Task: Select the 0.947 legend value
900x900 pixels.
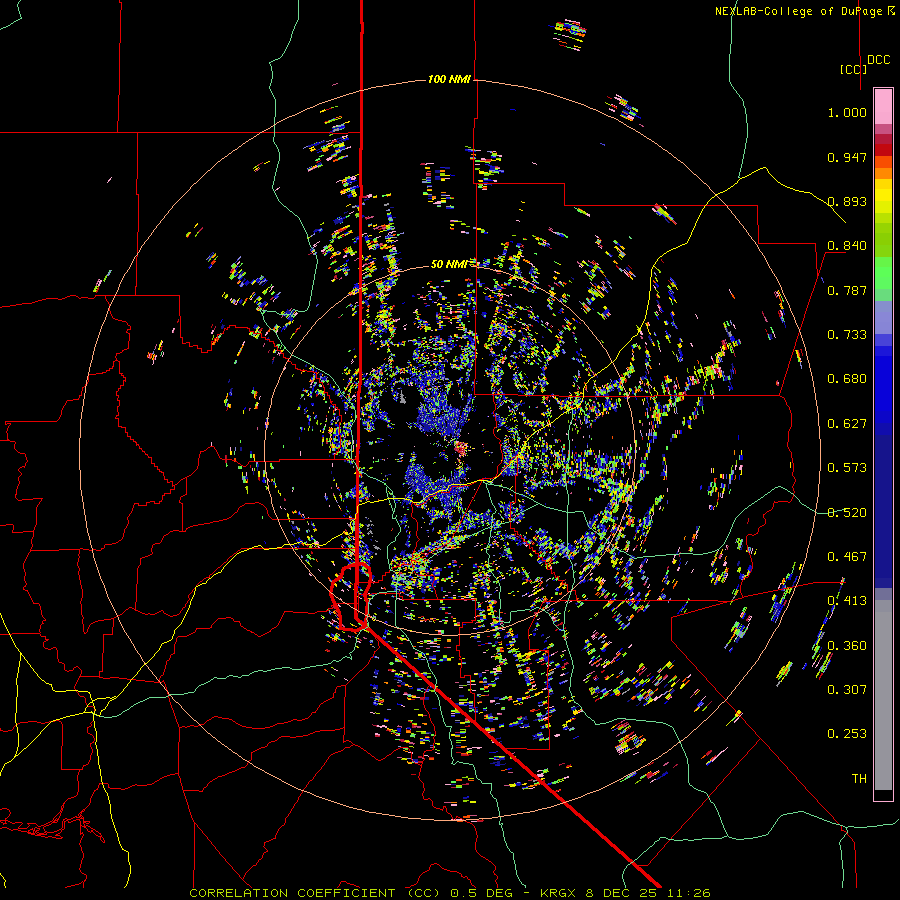Action: click(847, 157)
